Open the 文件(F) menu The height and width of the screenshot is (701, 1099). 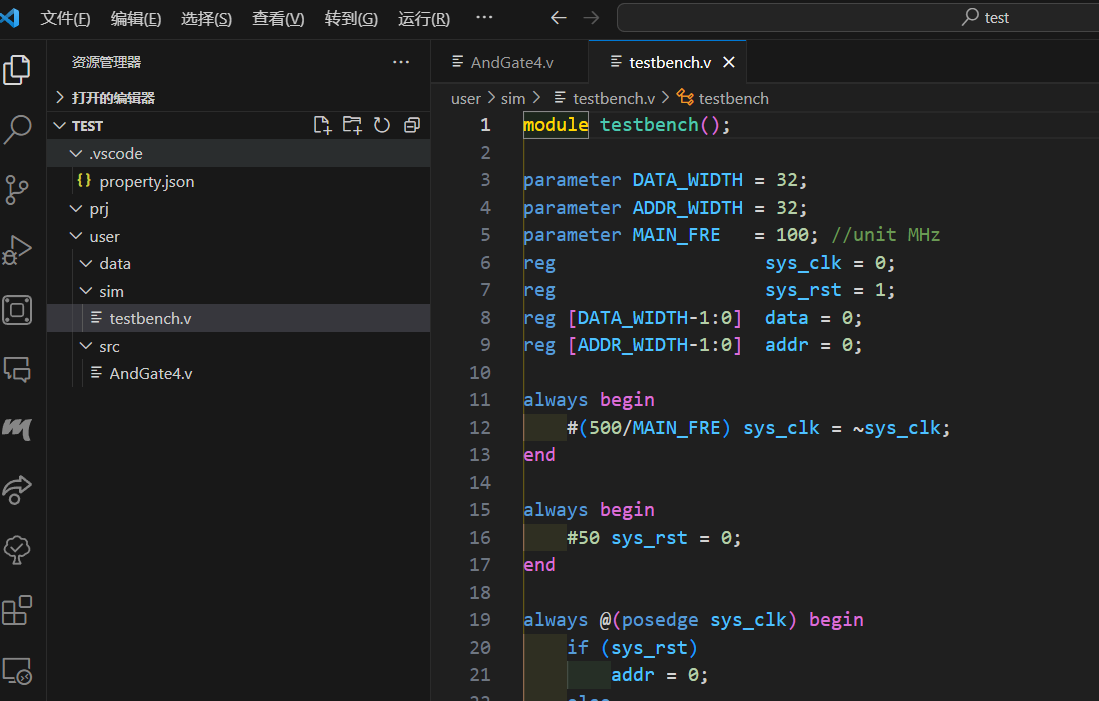coord(66,18)
